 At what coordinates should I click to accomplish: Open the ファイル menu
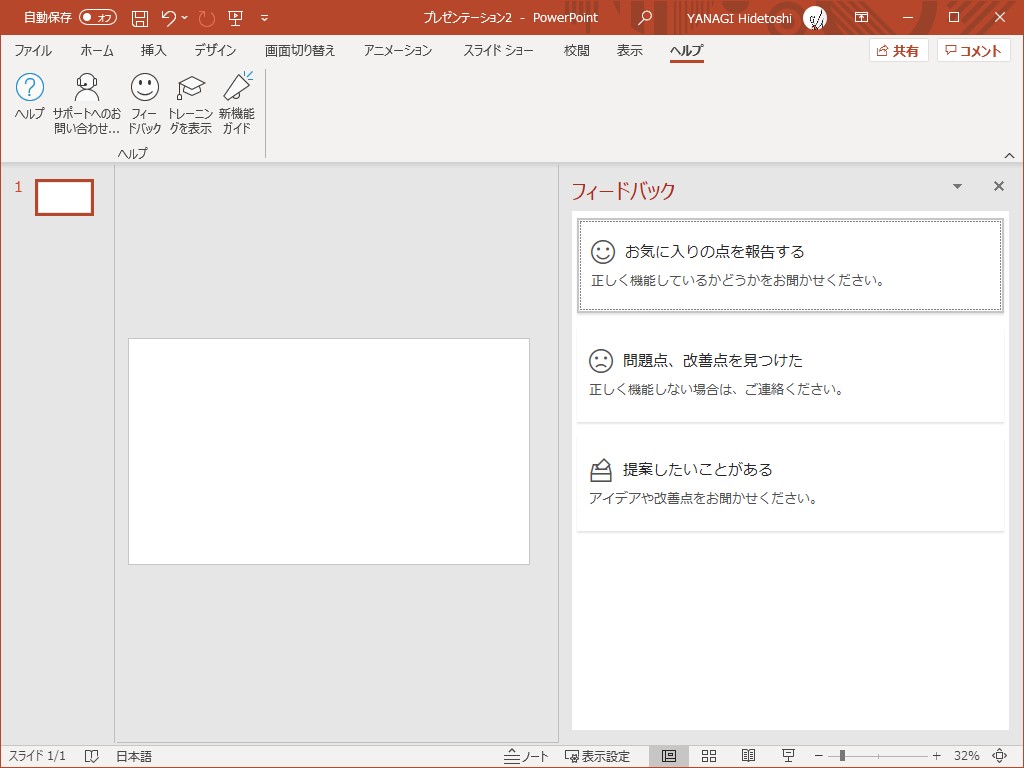(x=33, y=49)
